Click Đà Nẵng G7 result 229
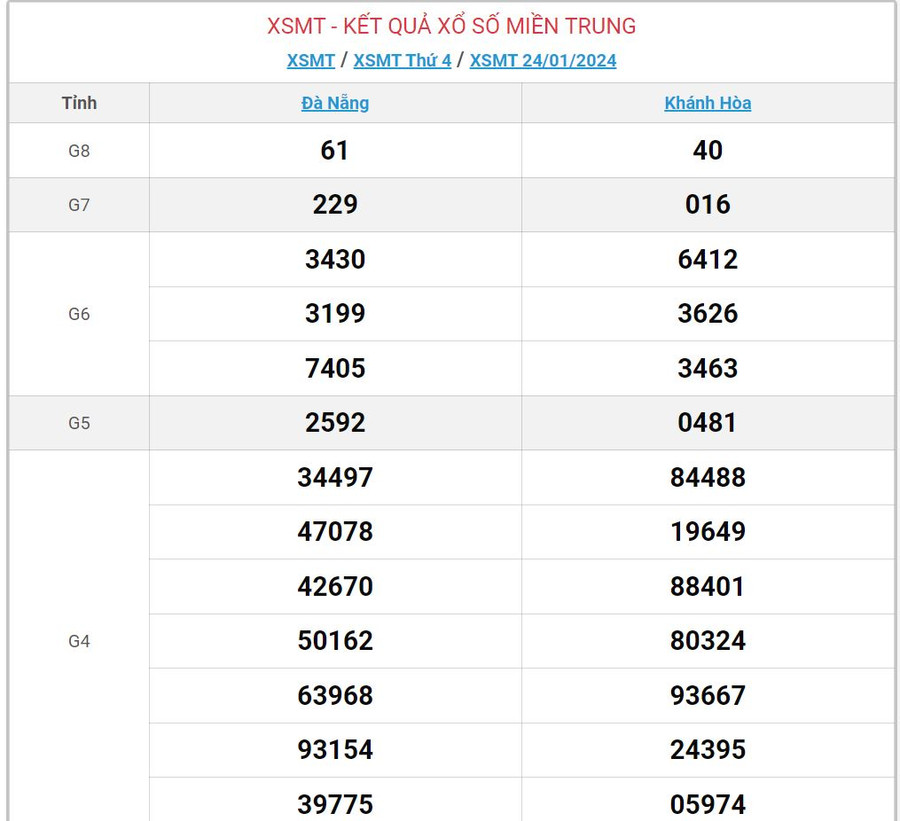The height and width of the screenshot is (821, 900). coord(335,205)
